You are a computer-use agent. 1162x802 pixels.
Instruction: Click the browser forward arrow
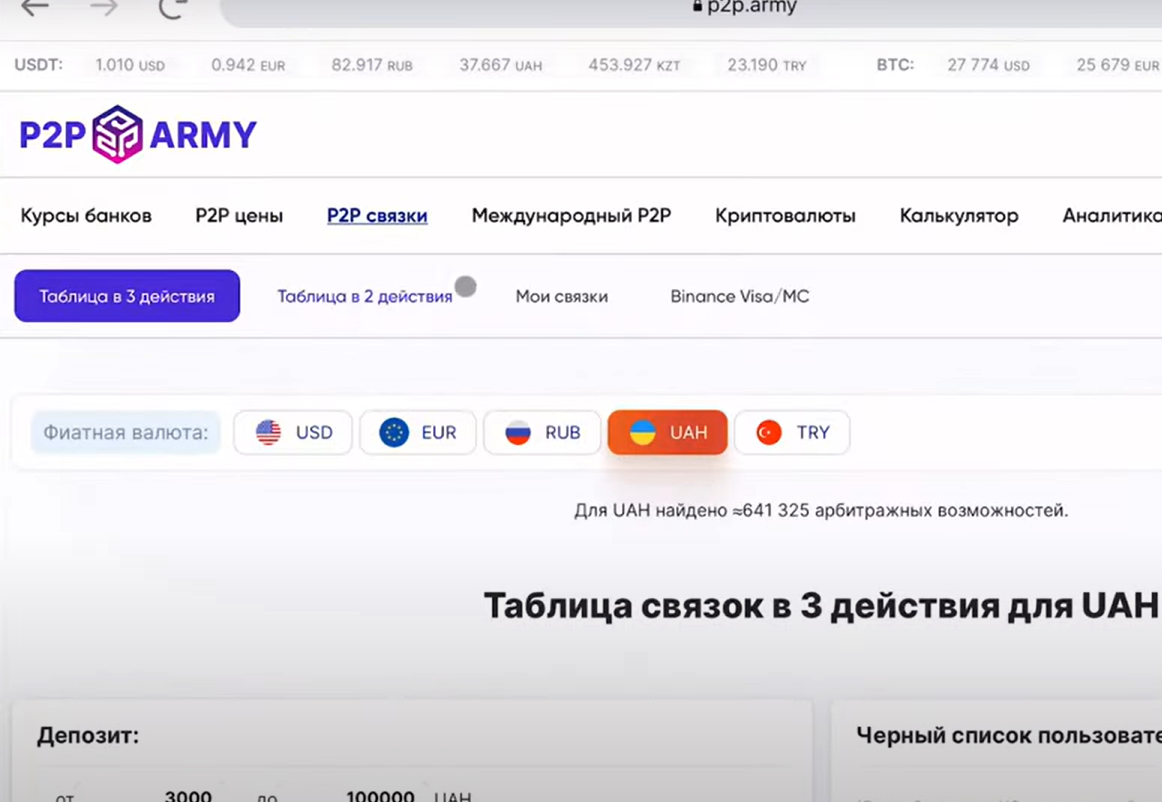coord(103,7)
